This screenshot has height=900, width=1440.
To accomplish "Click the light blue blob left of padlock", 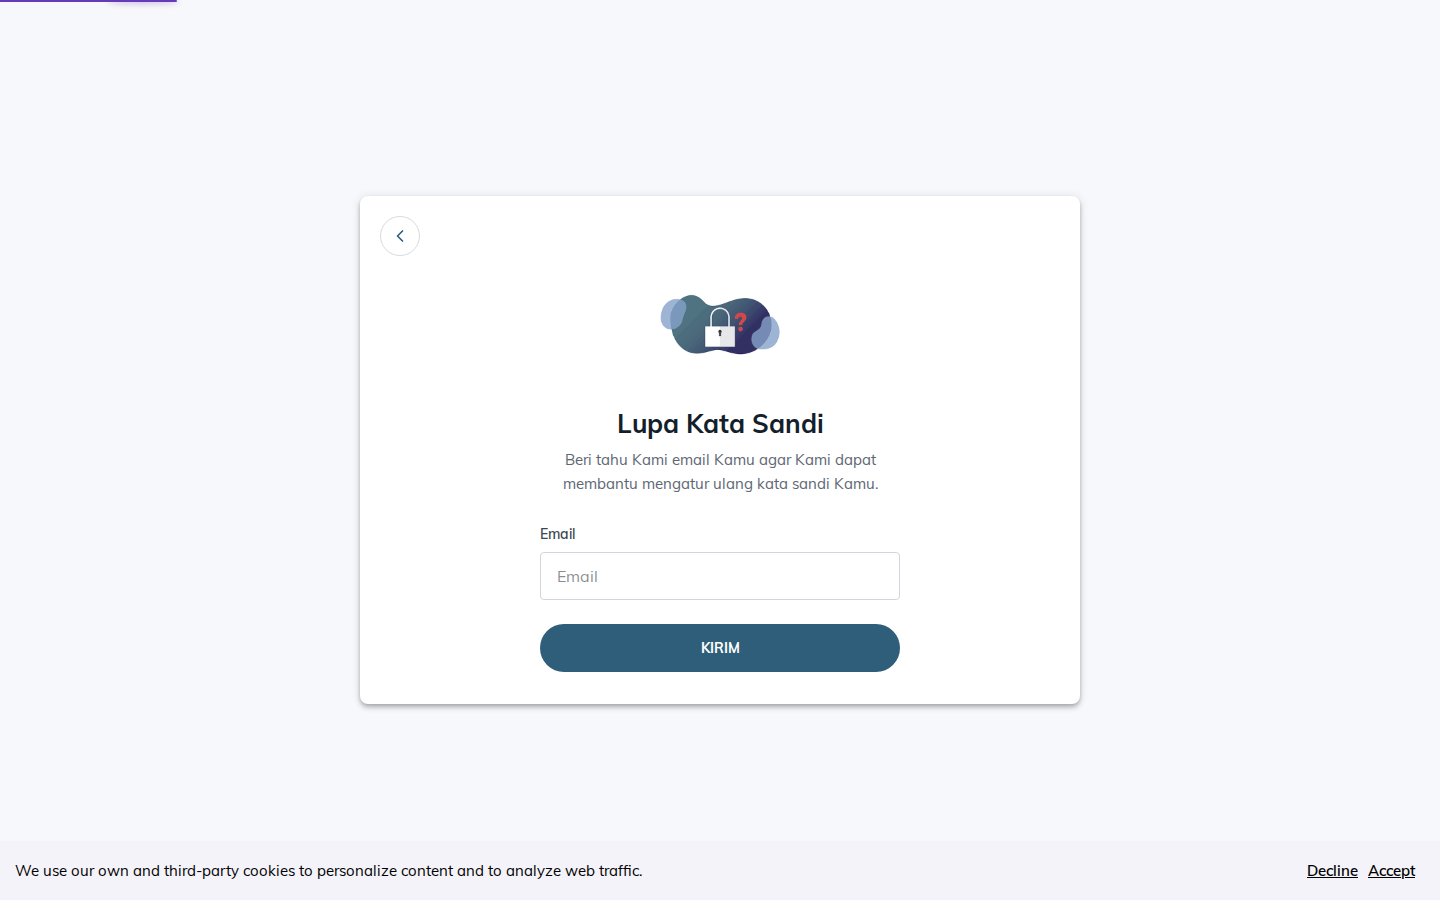I will 673,314.
